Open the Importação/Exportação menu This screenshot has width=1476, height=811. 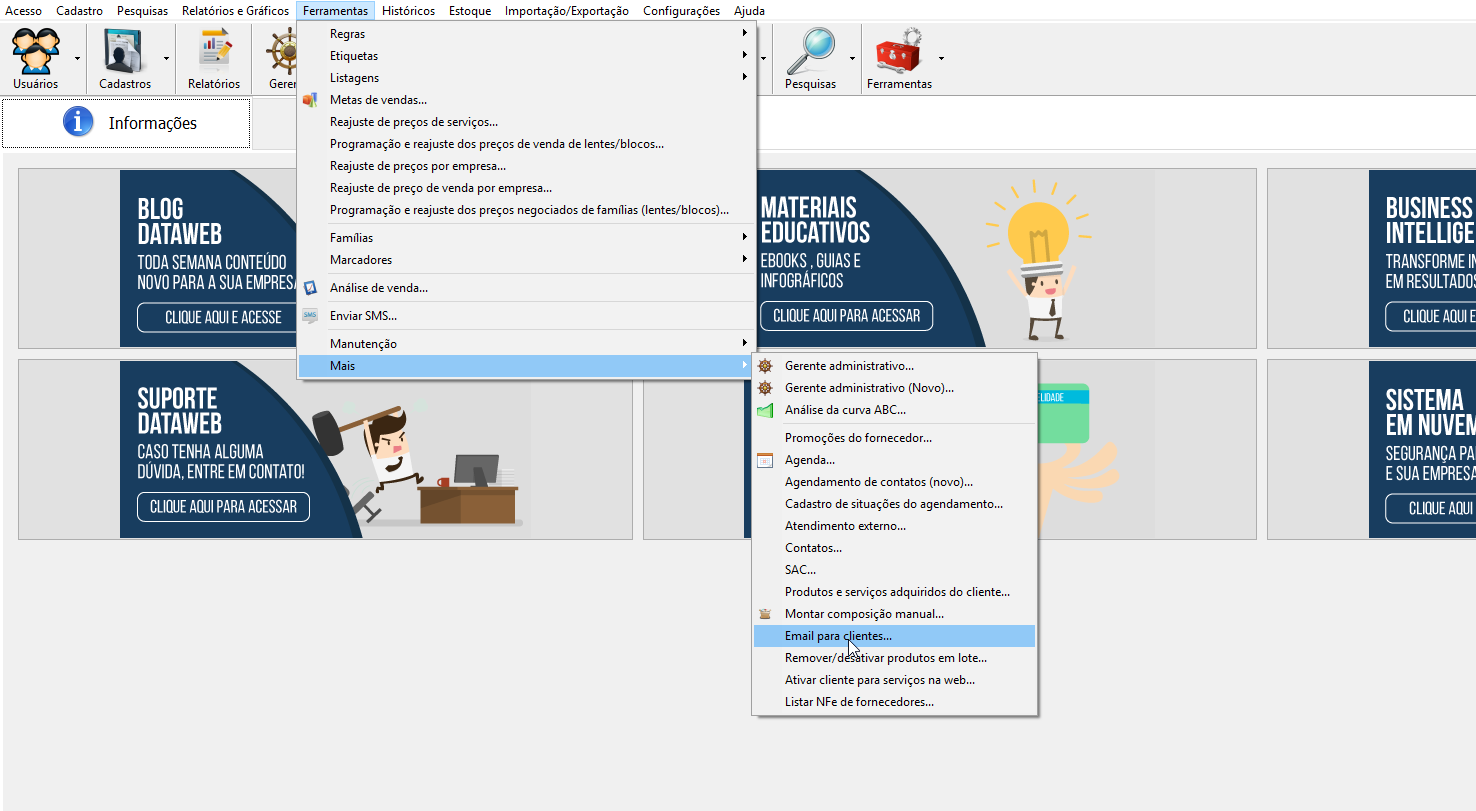point(567,11)
